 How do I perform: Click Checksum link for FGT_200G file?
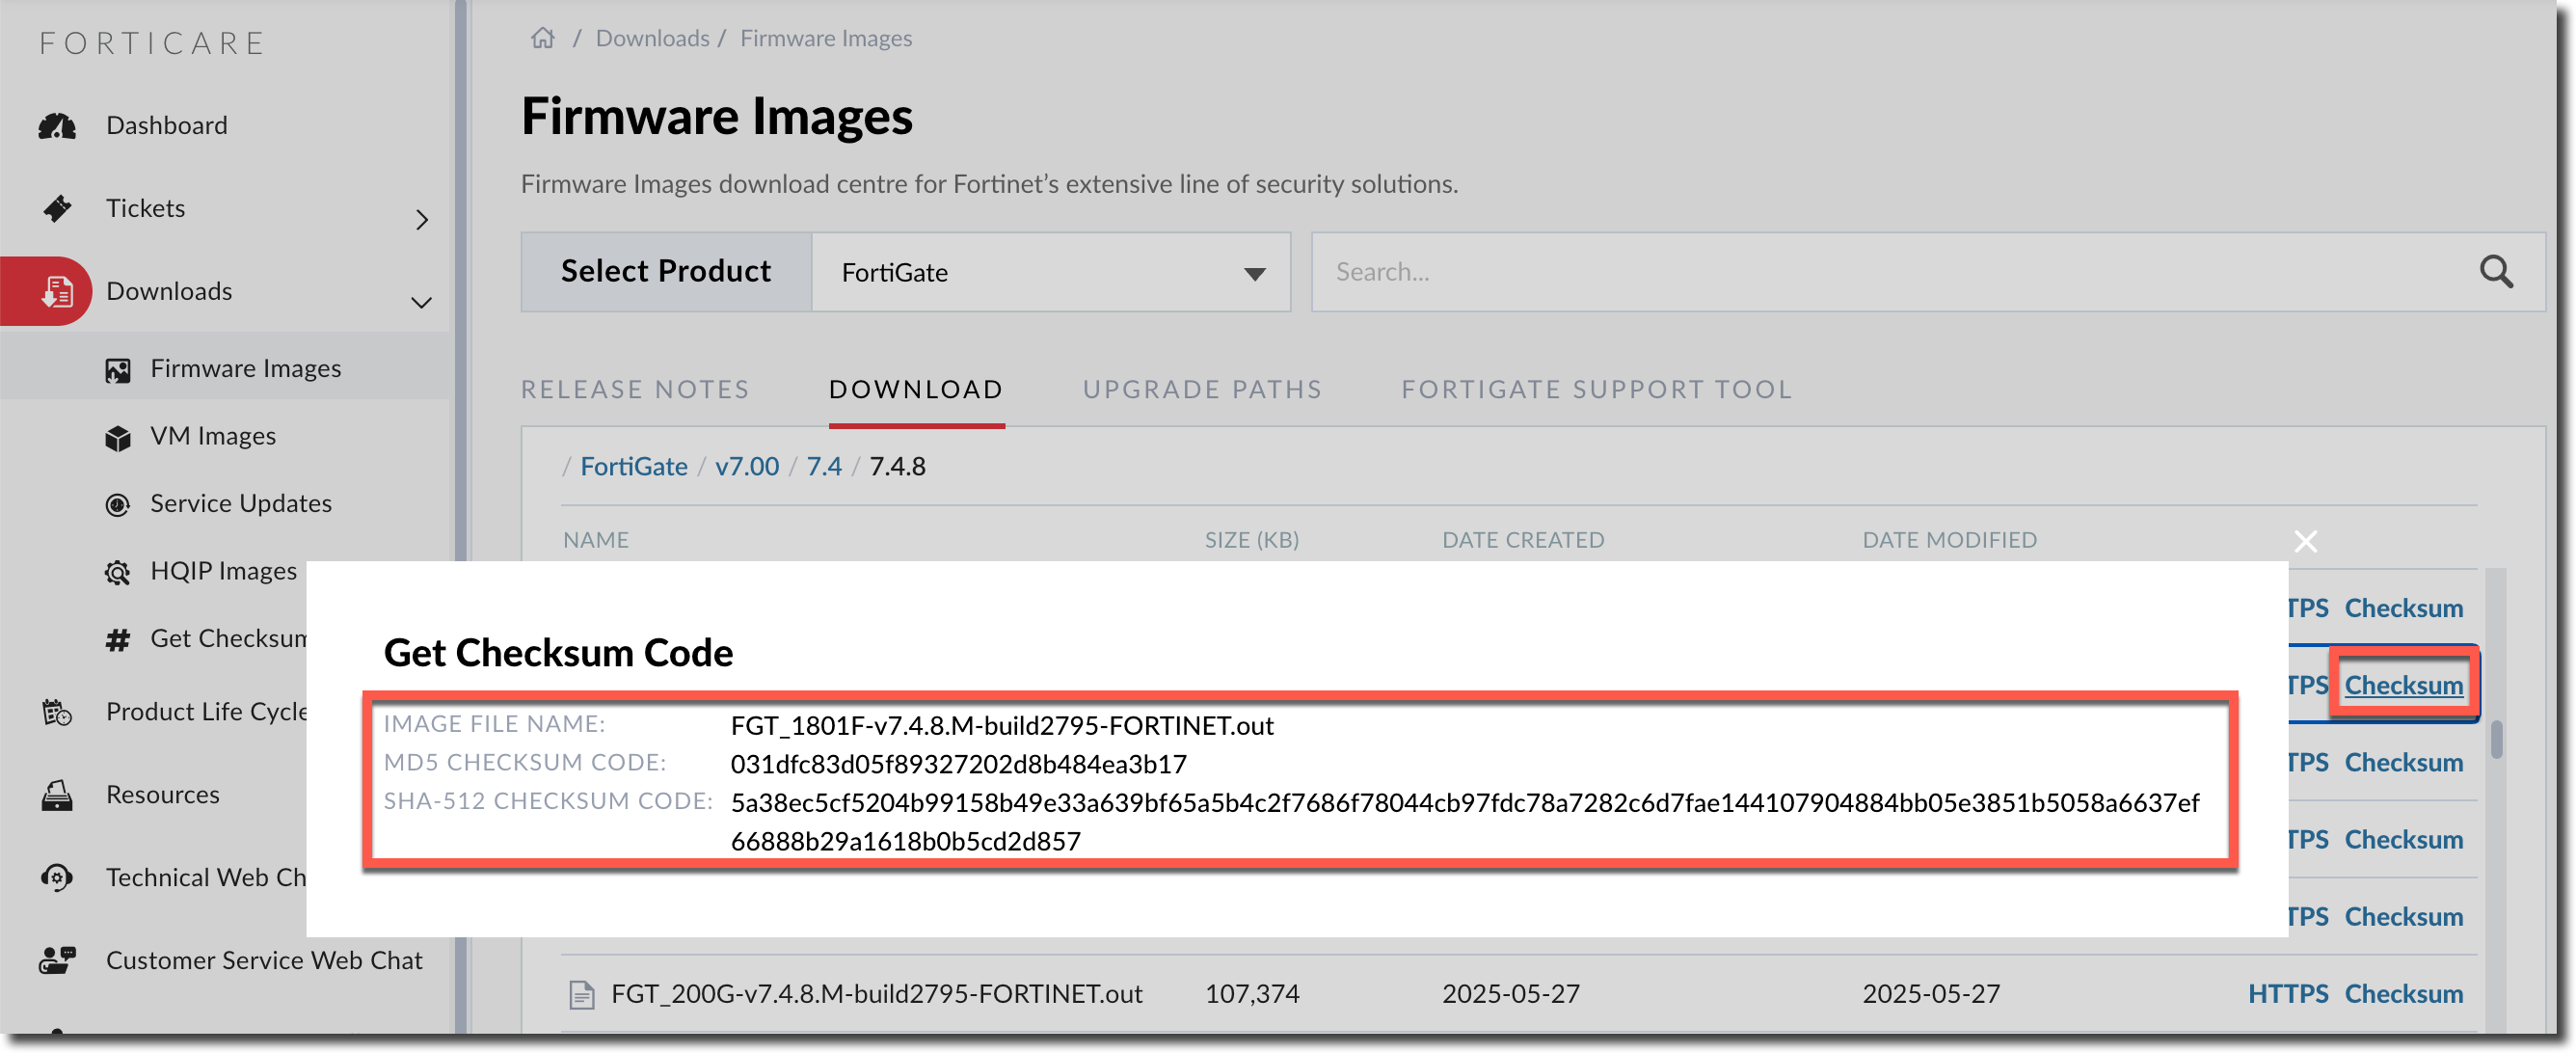click(2403, 994)
